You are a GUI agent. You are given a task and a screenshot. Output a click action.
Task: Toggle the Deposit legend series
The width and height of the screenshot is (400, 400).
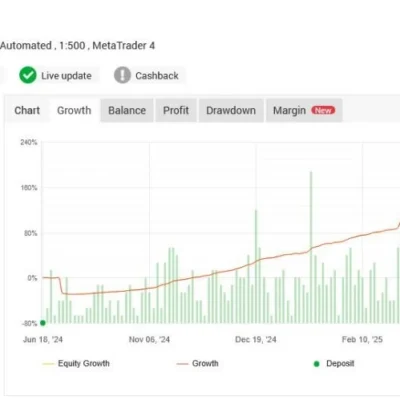point(334,363)
